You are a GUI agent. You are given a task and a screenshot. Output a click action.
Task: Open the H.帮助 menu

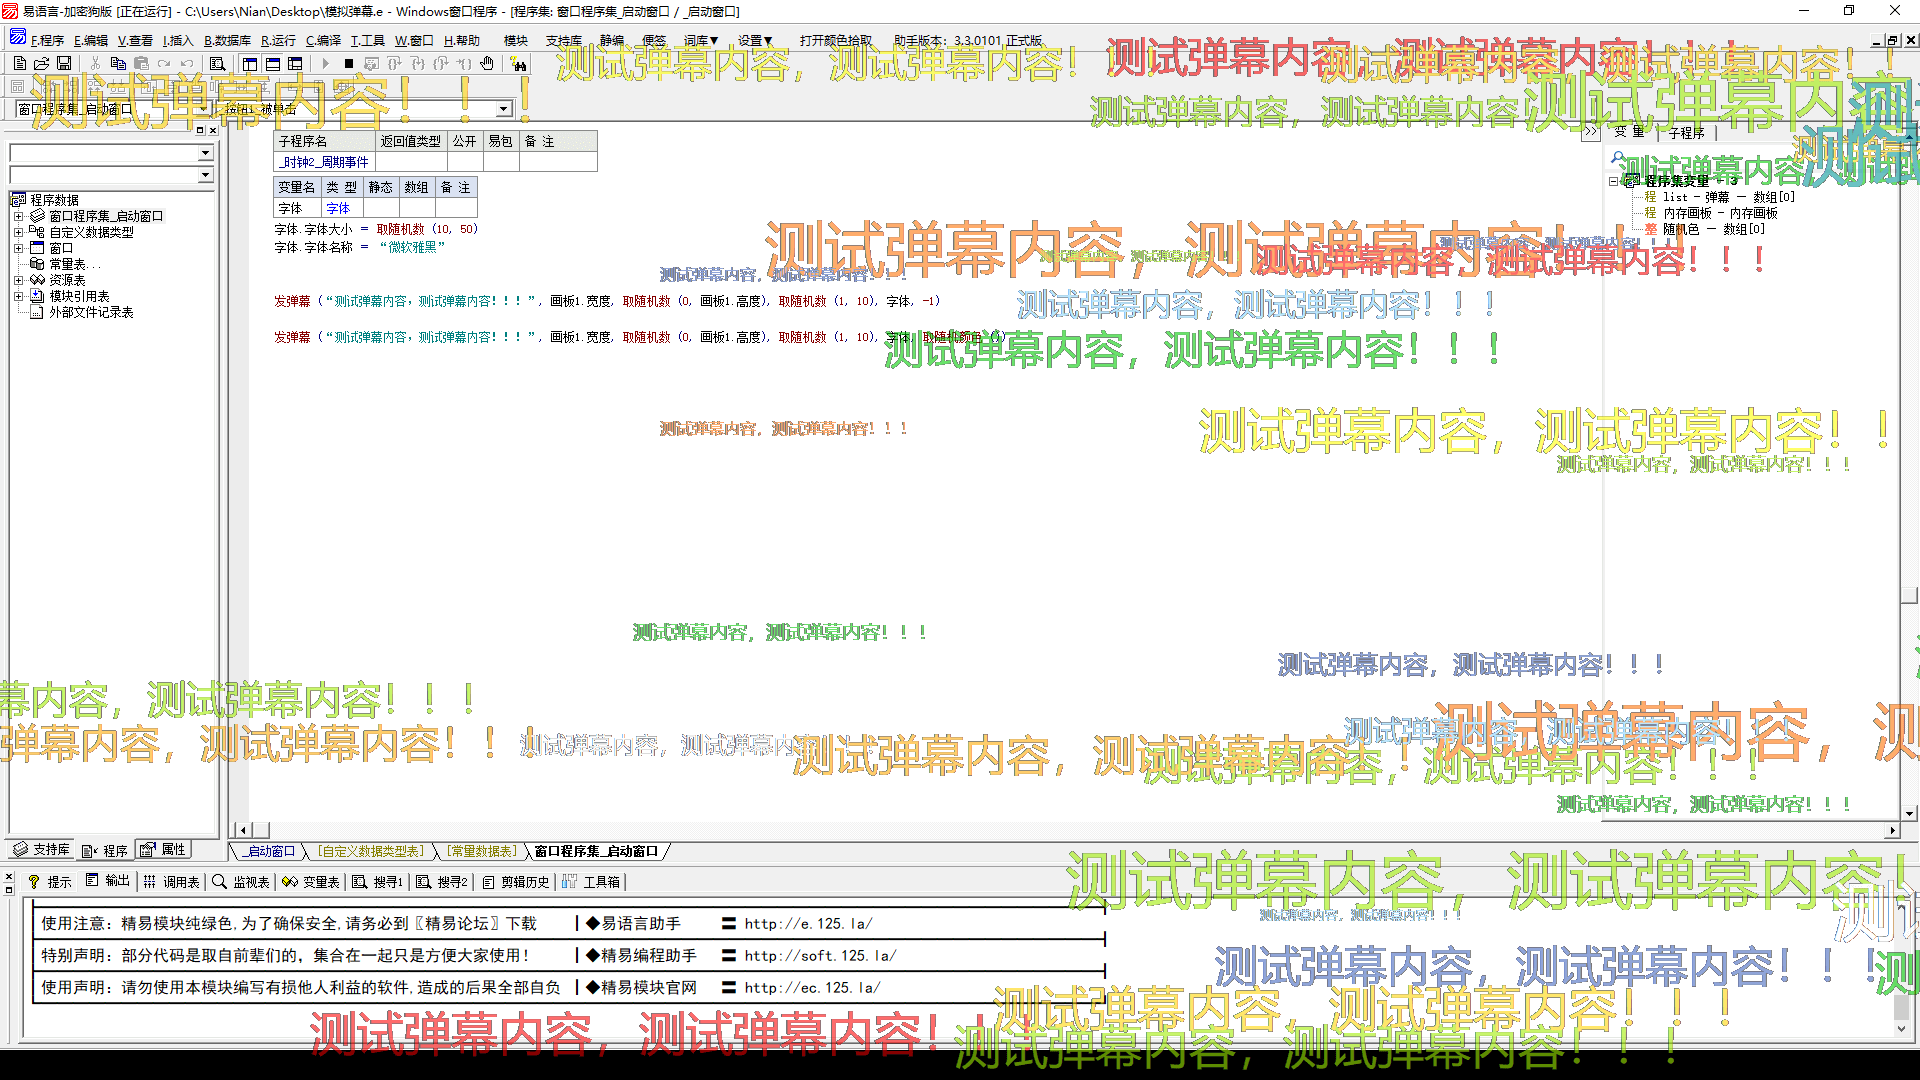(x=462, y=40)
